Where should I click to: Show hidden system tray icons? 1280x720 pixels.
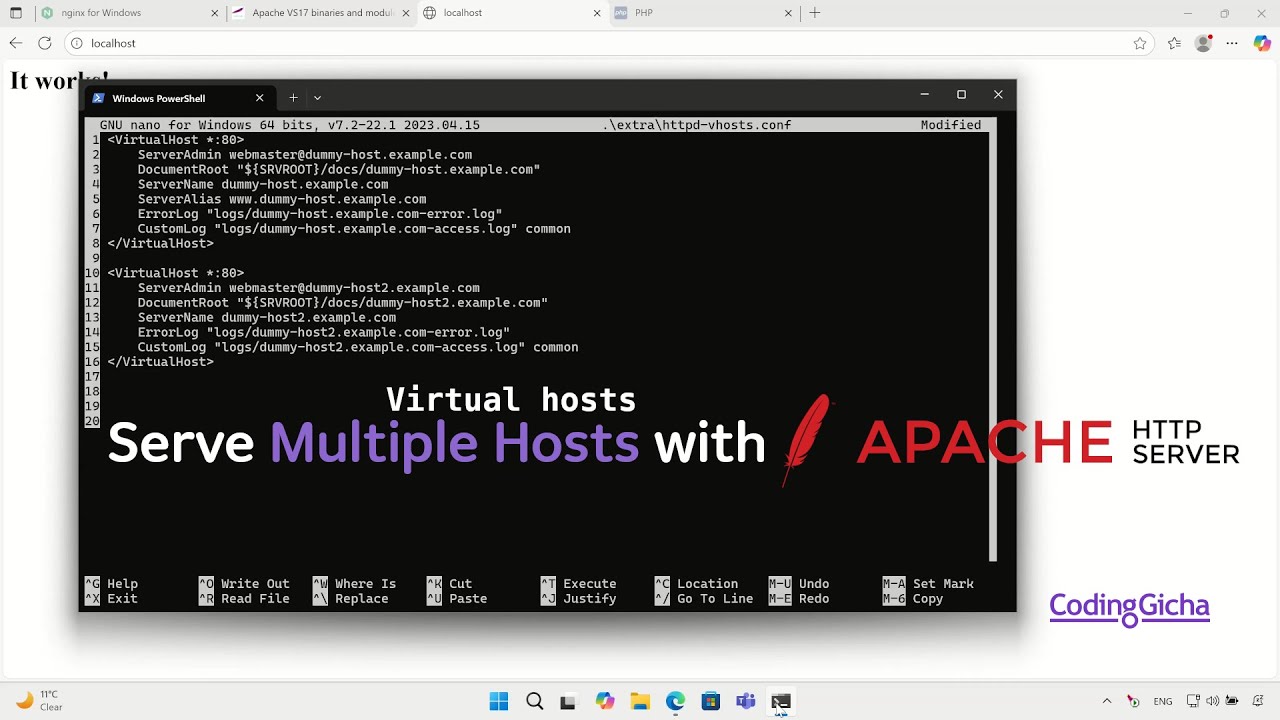tap(1107, 701)
